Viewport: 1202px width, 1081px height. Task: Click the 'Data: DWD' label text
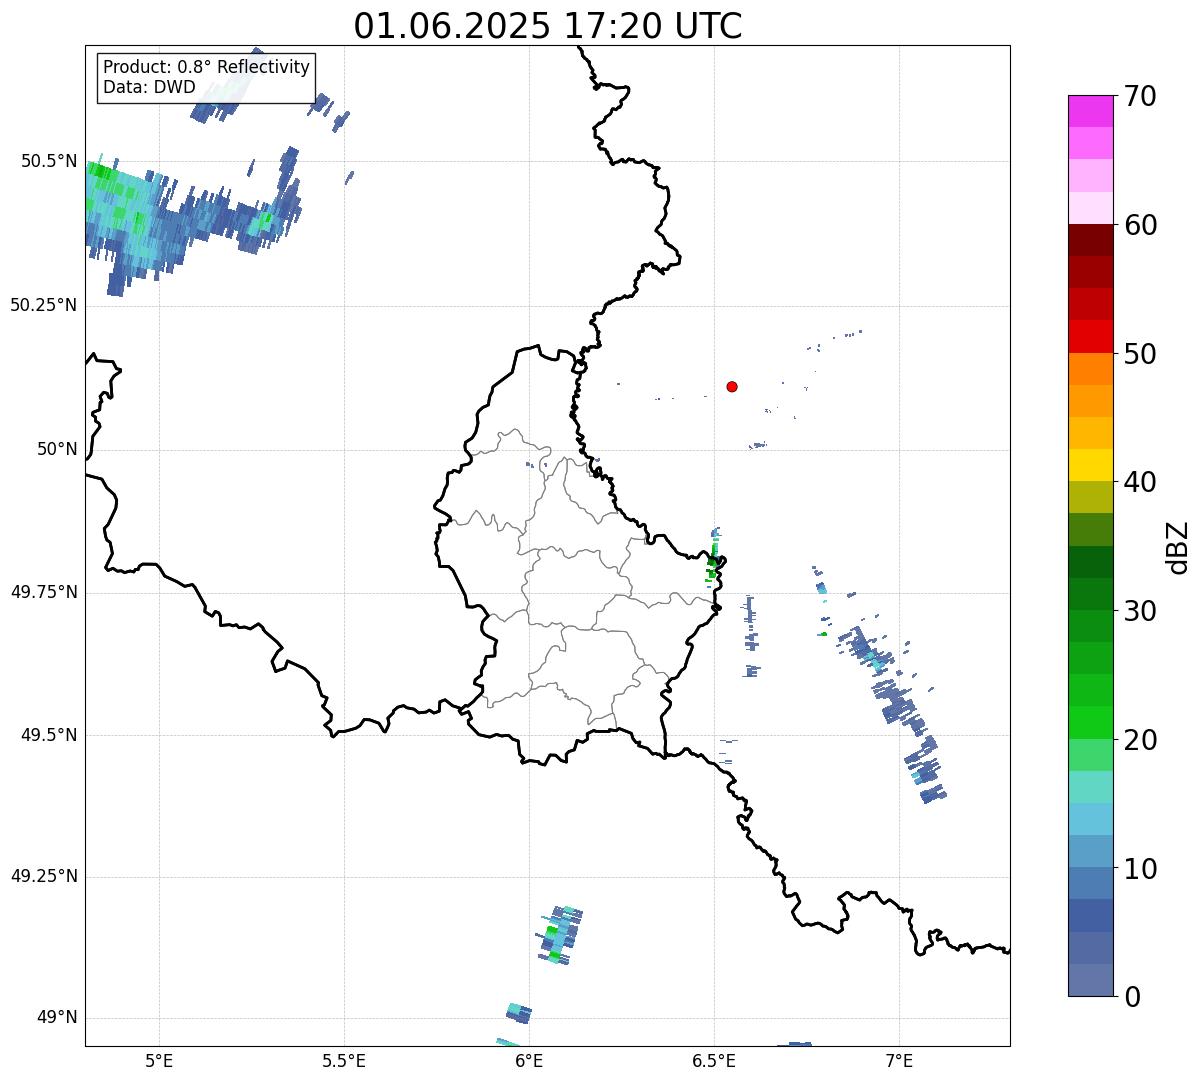coord(149,87)
